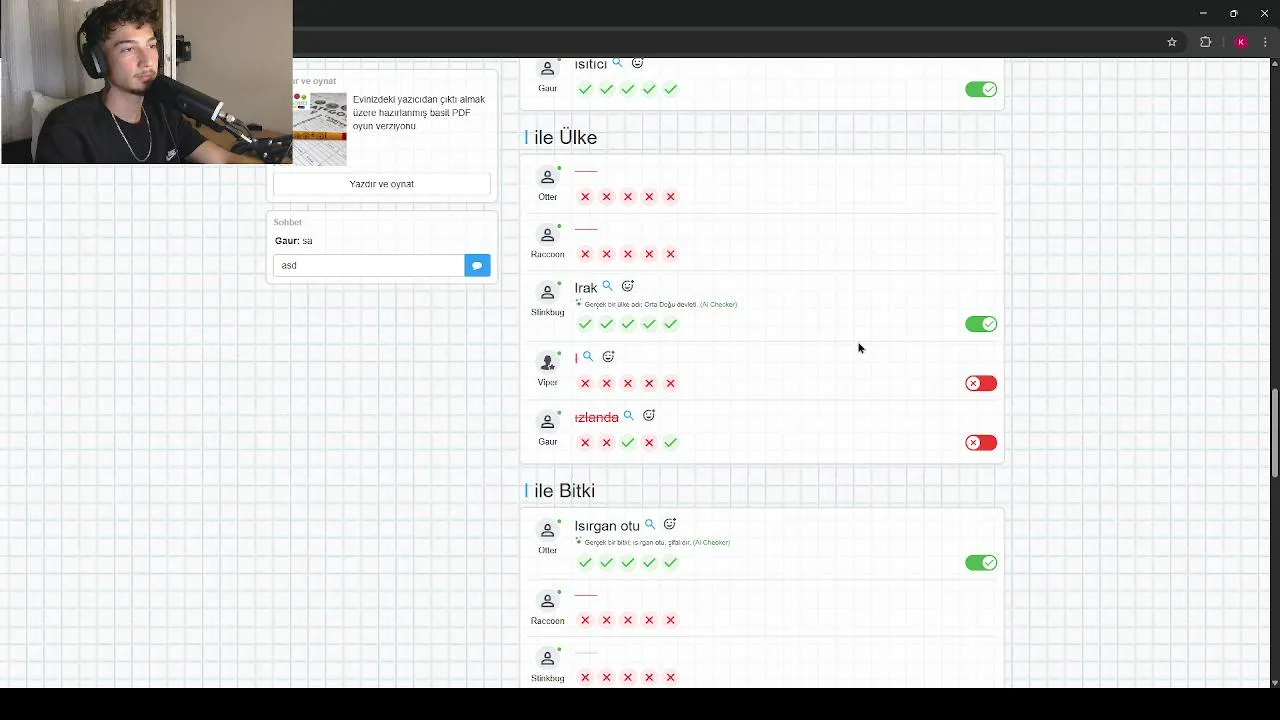
Task: Click the Irak answer text
Action: pos(586,288)
